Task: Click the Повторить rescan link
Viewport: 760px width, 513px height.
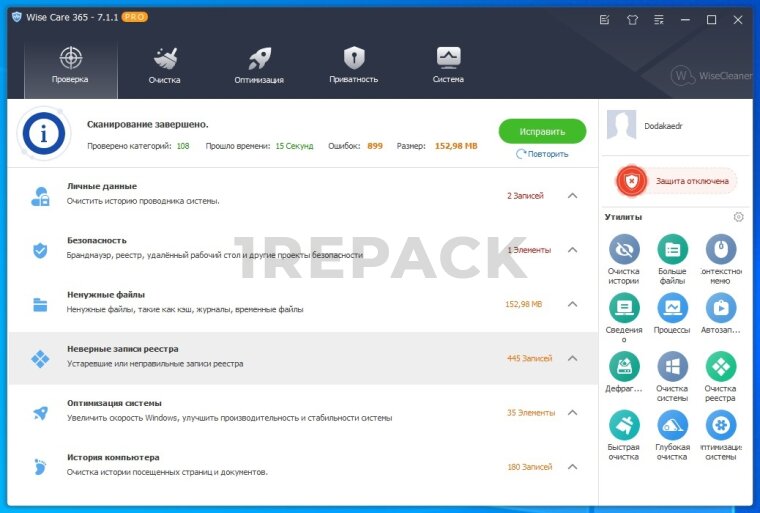Action: (542, 154)
